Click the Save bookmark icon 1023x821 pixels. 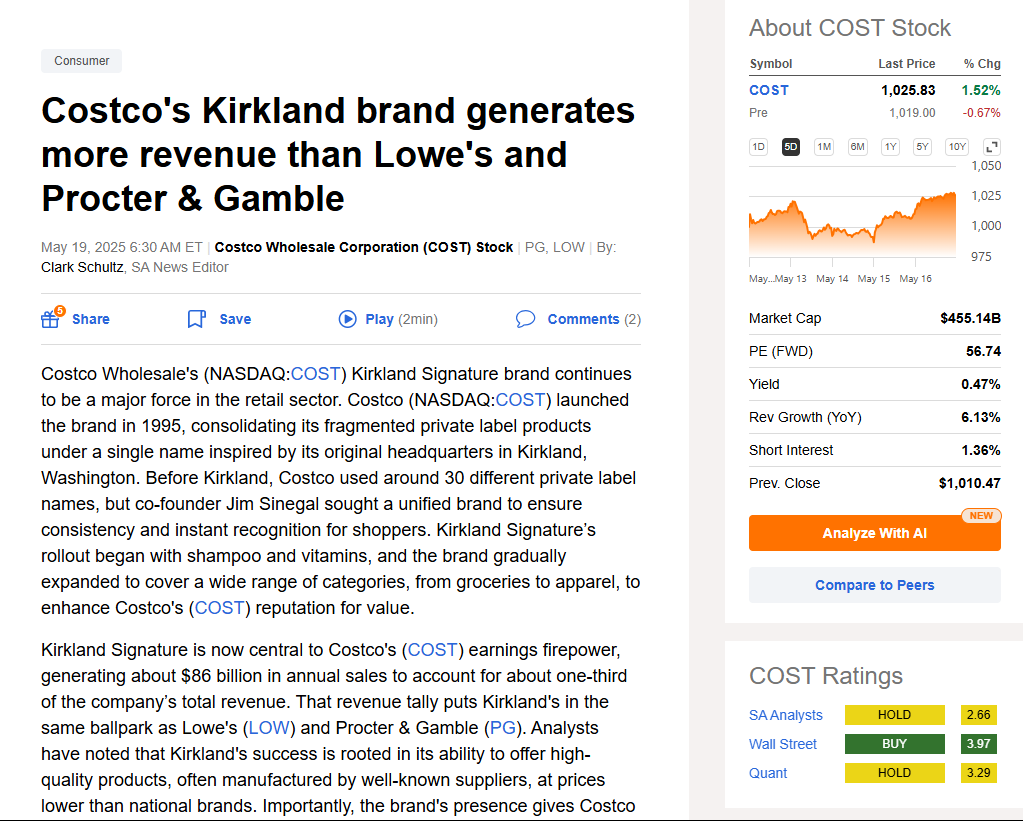[x=196, y=318]
